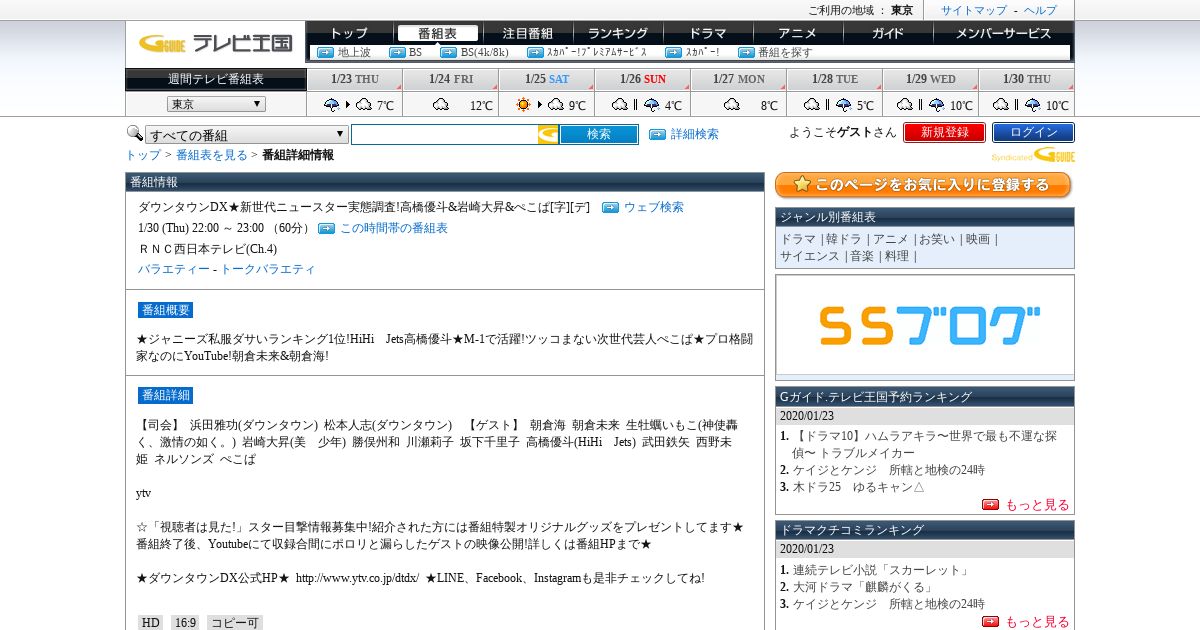
Task: Click the トップ breadcrumb link
Action: pyautogui.click(x=142, y=155)
